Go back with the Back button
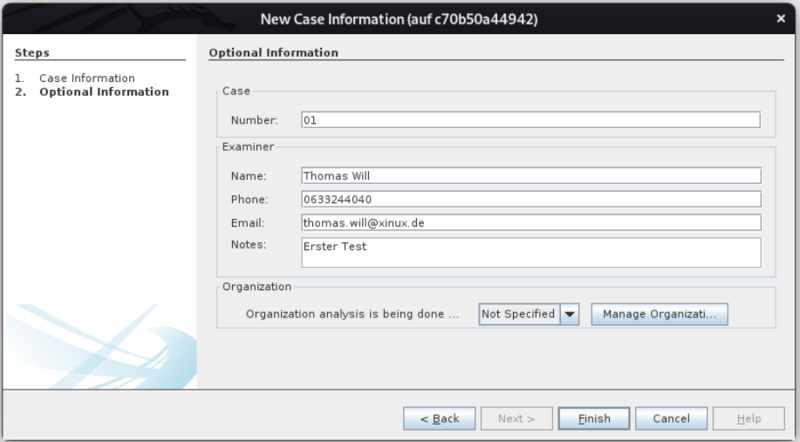 click(439, 418)
